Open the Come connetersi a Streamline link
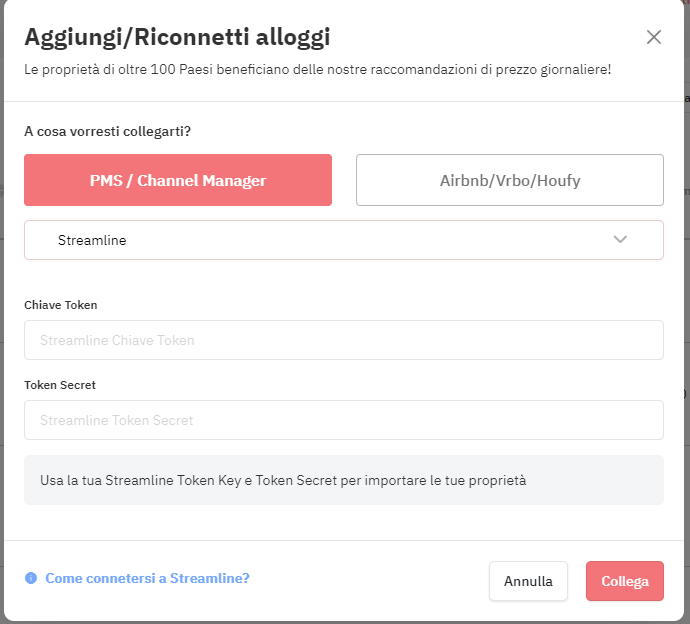Viewport: 690px width, 624px height. coord(147,578)
